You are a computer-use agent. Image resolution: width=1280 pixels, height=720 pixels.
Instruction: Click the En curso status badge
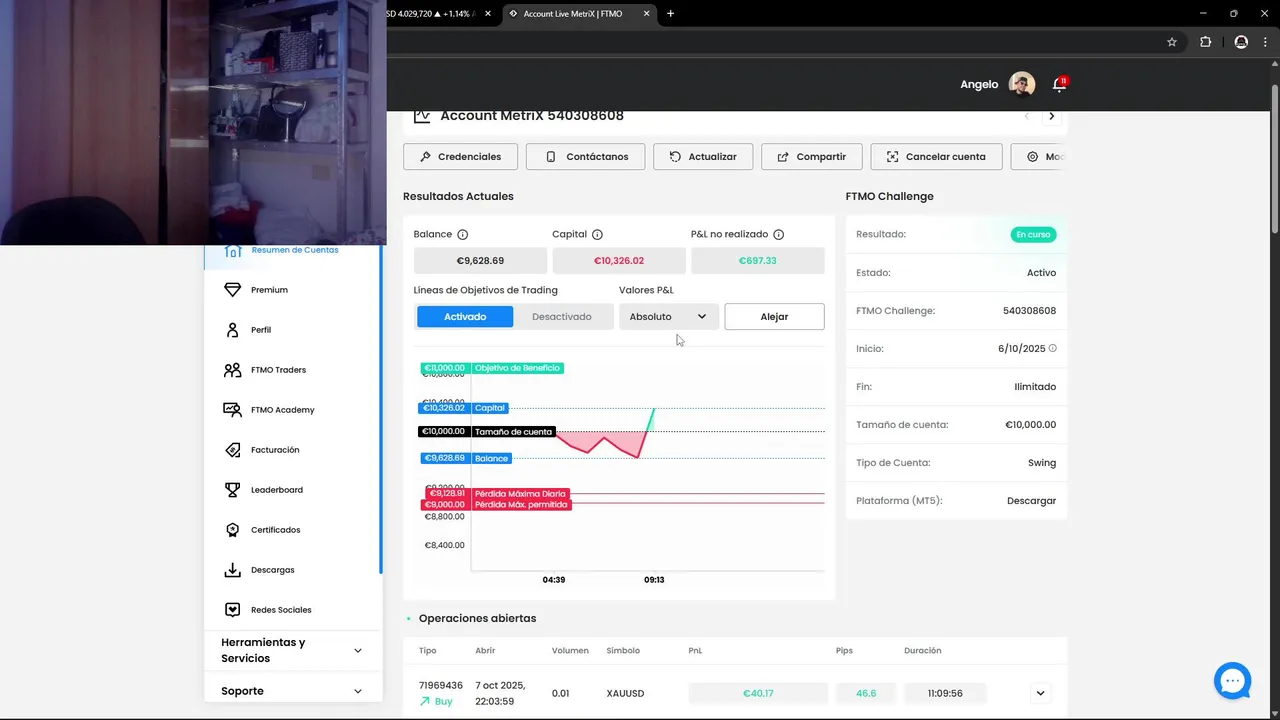click(x=1033, y=235)
